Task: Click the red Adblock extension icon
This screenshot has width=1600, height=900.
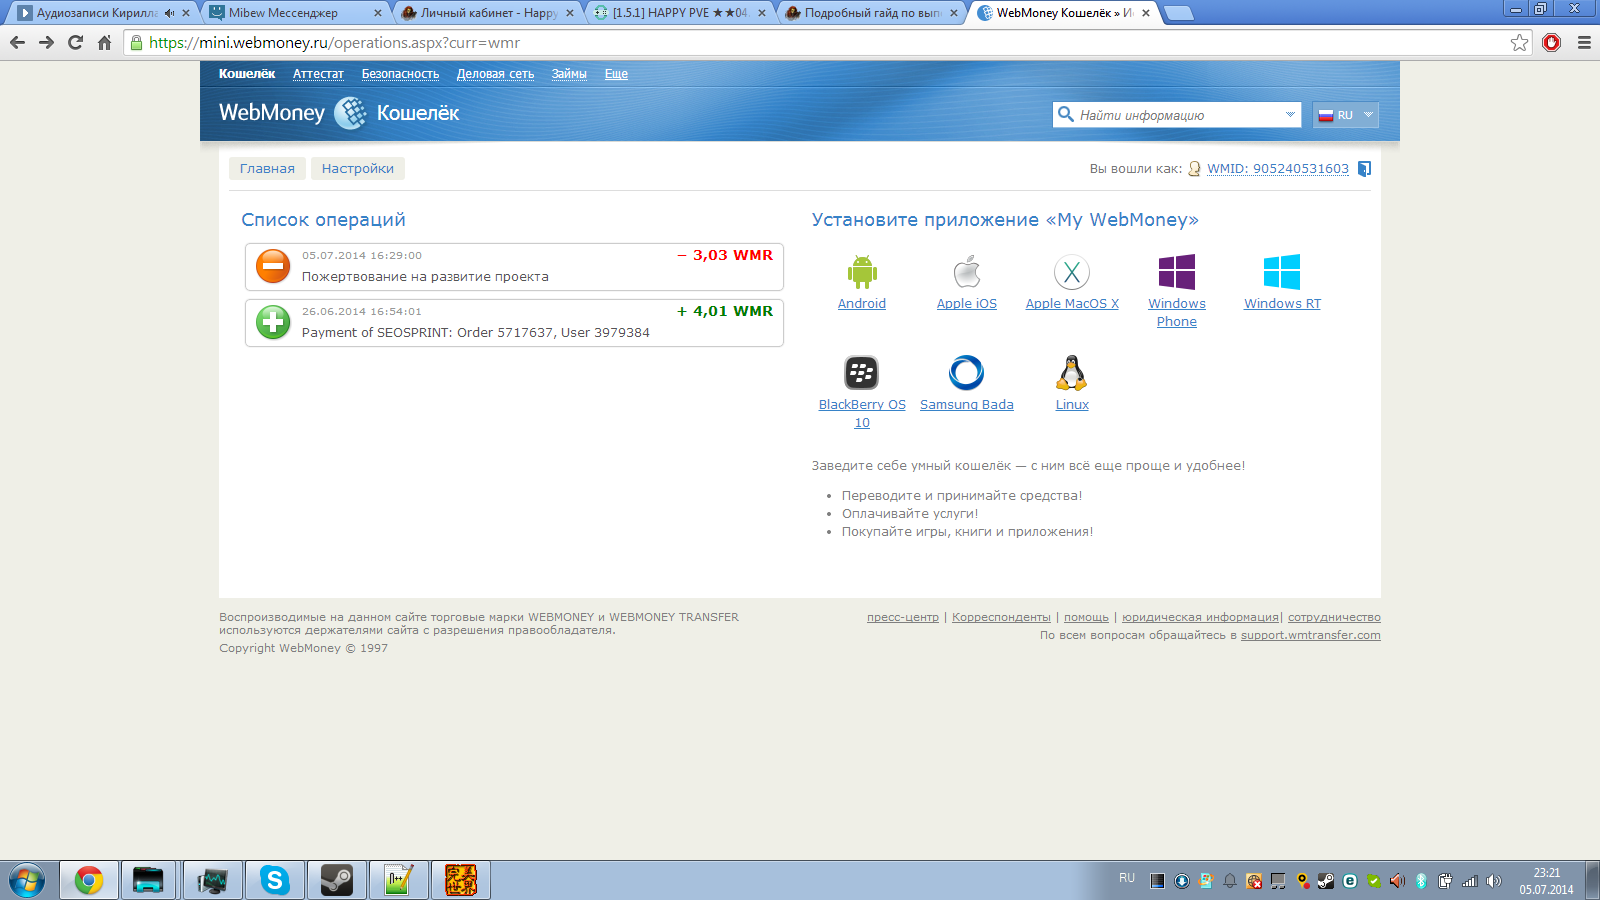Action: [x=1552, y=42]
